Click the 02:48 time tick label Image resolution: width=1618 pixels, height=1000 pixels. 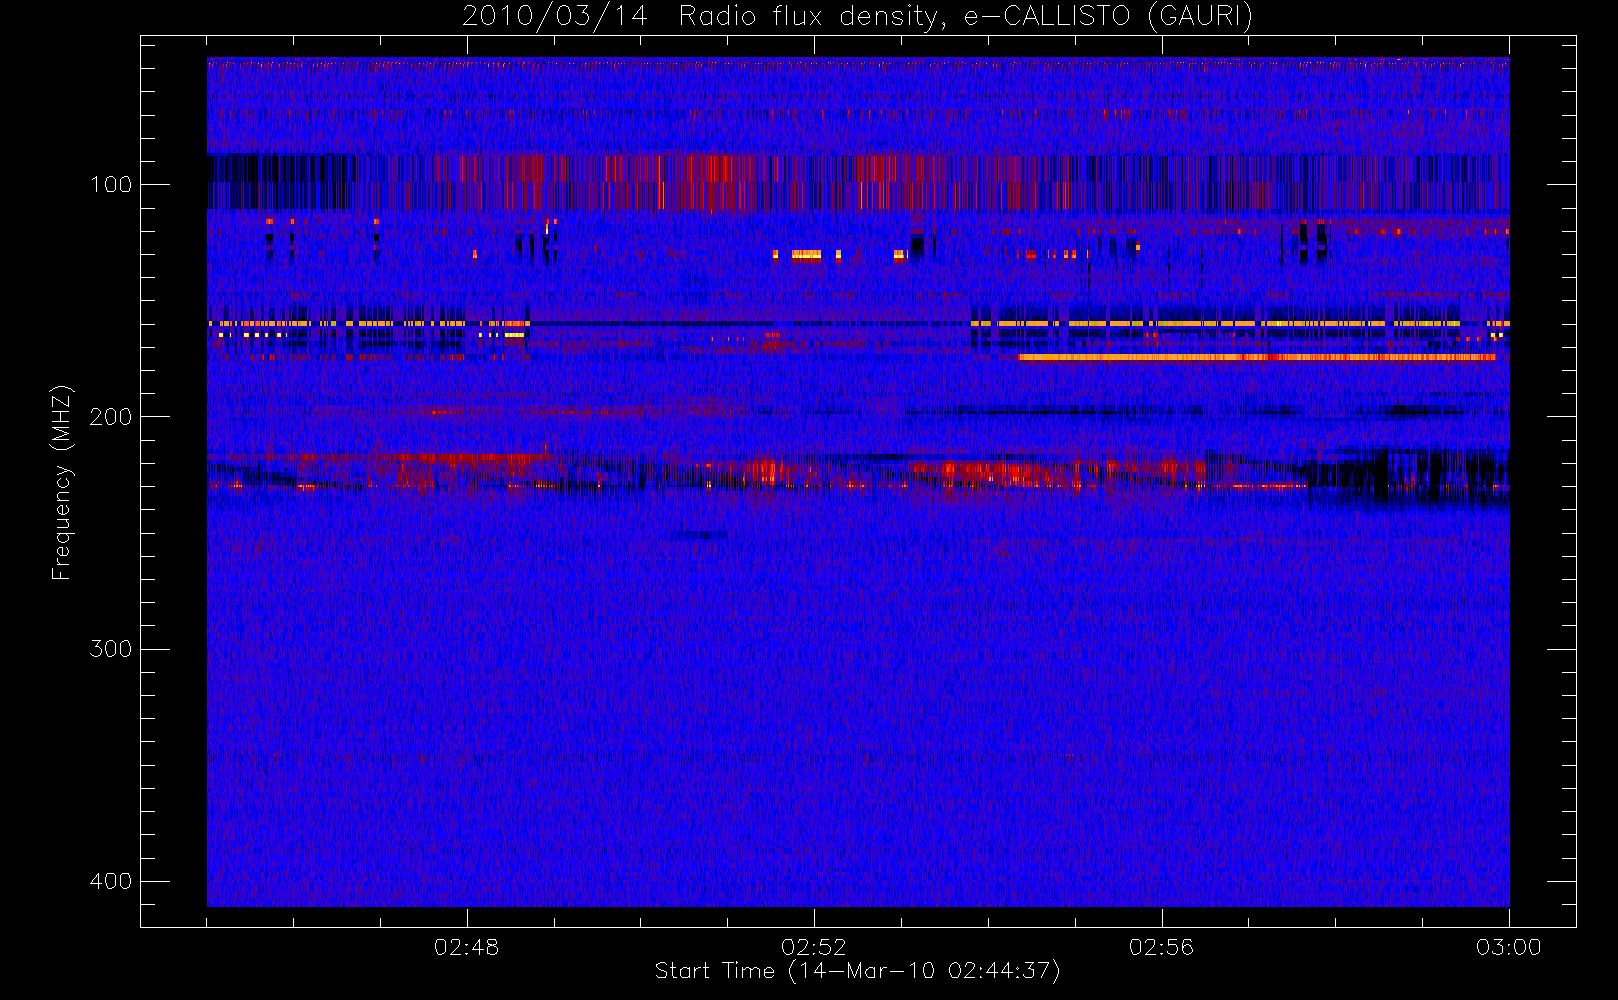coord(466,947)
